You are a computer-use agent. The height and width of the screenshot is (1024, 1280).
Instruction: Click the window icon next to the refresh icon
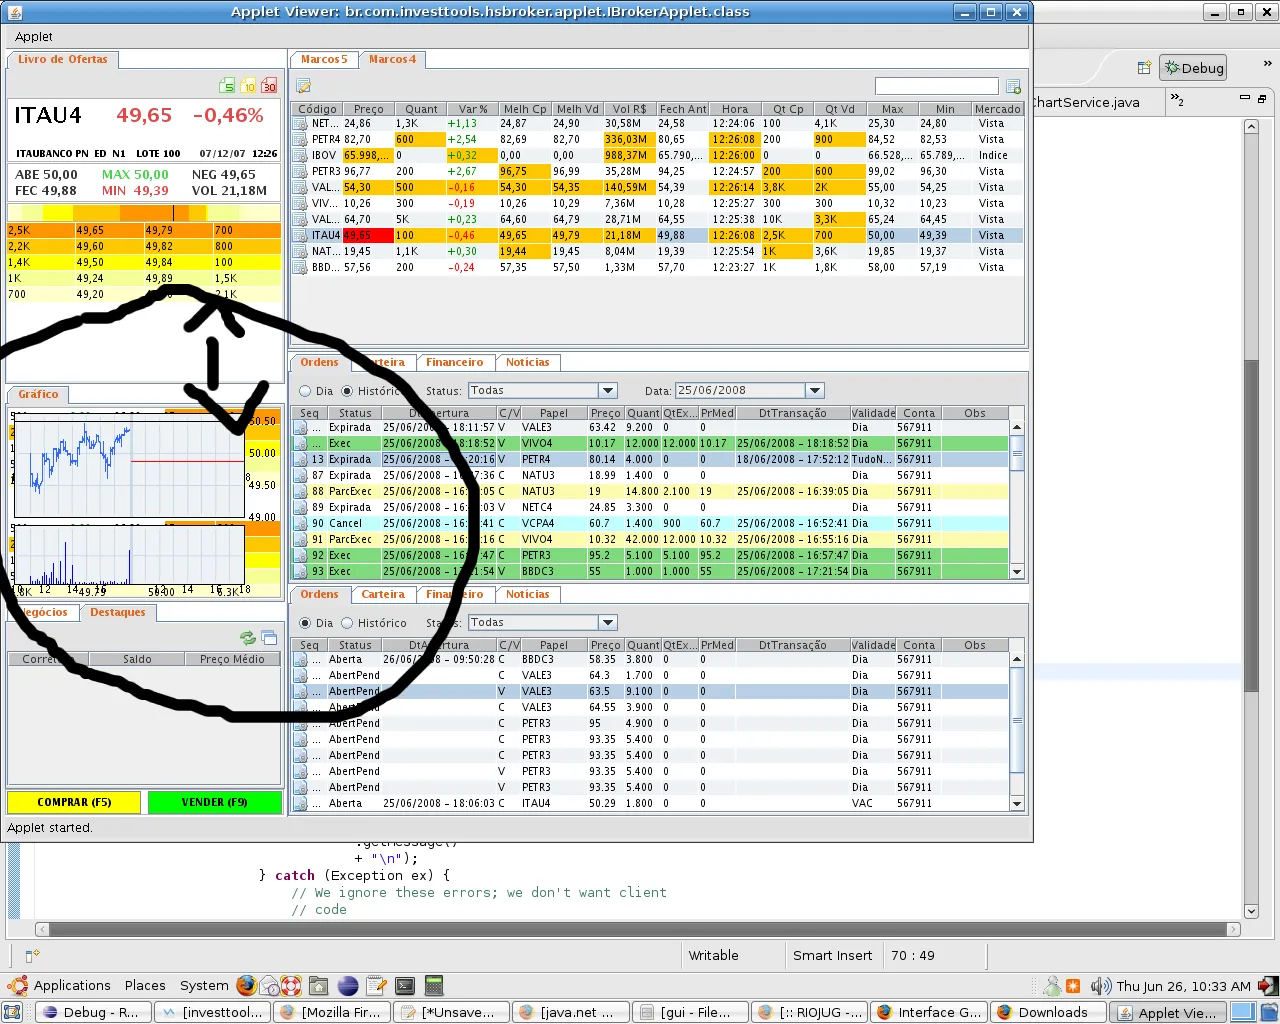(x=269, y=638)
